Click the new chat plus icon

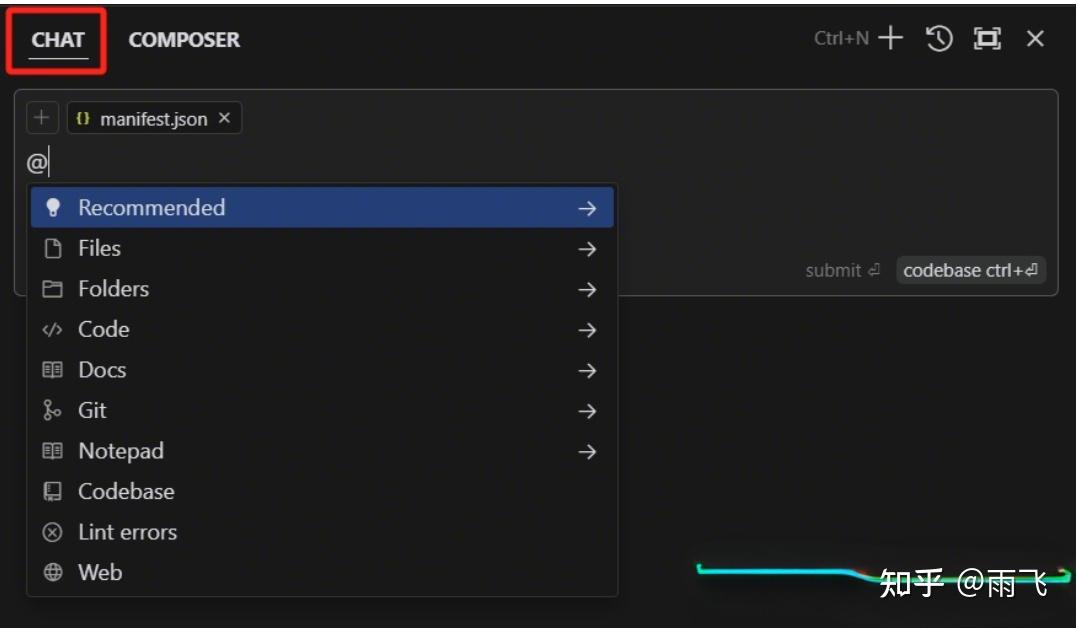pos(890,39)
